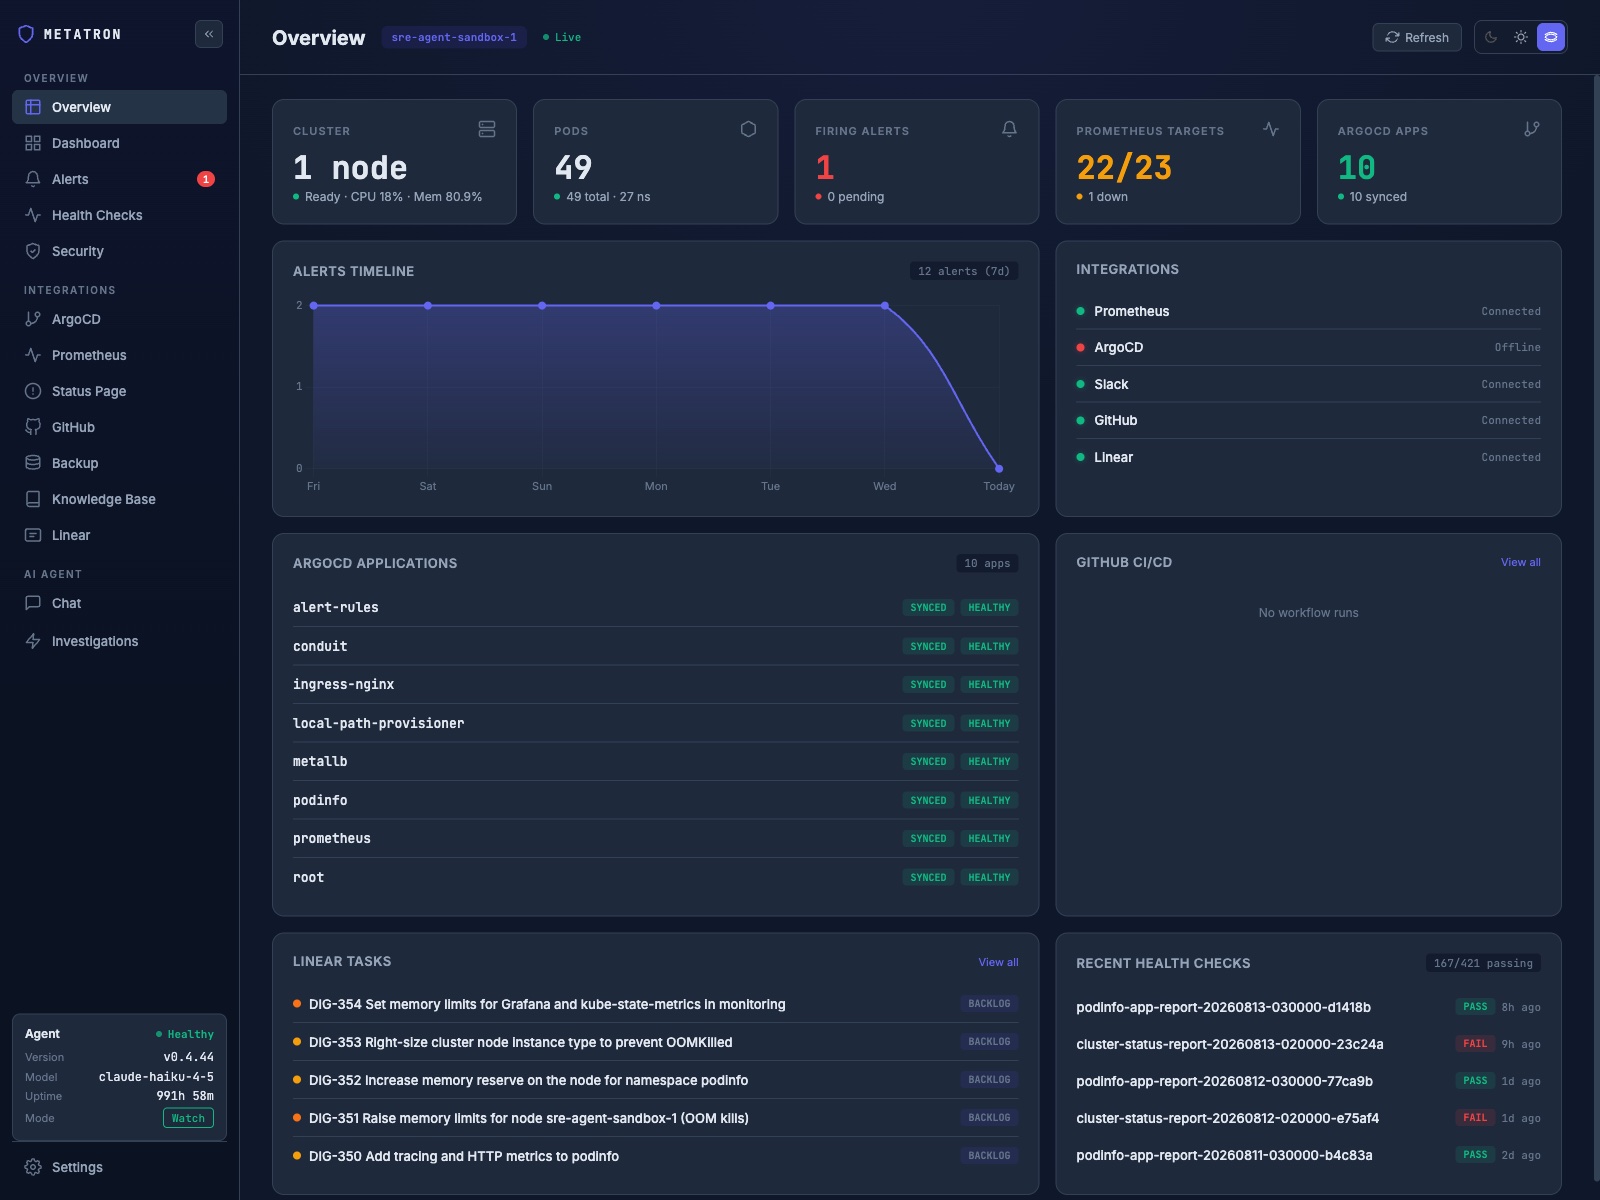Click the Slack integration row
Screen dimensions: 1600x1200
click(1308, 384)
